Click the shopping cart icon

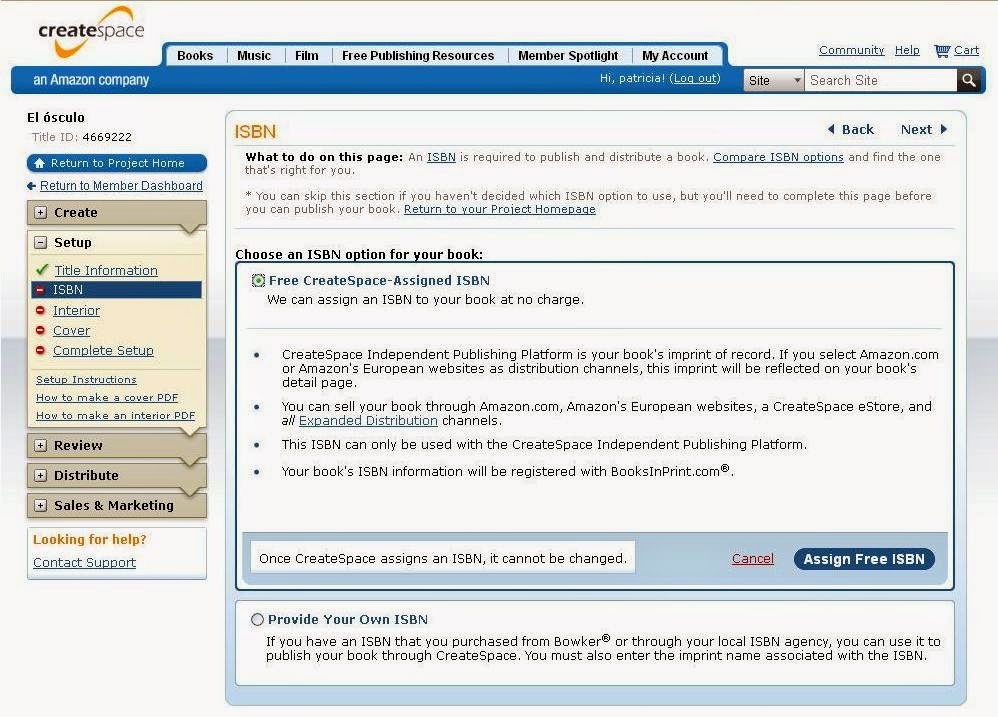942,50
